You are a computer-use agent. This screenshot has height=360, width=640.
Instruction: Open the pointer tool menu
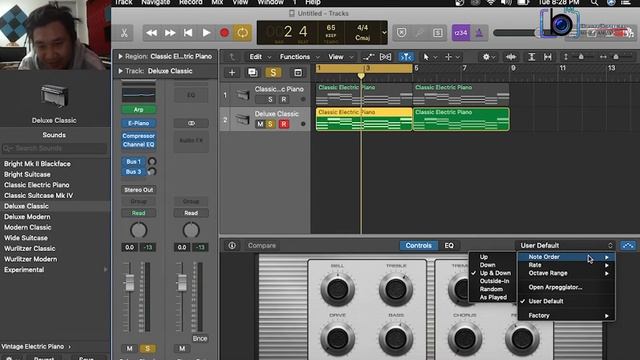pos(429,57)
